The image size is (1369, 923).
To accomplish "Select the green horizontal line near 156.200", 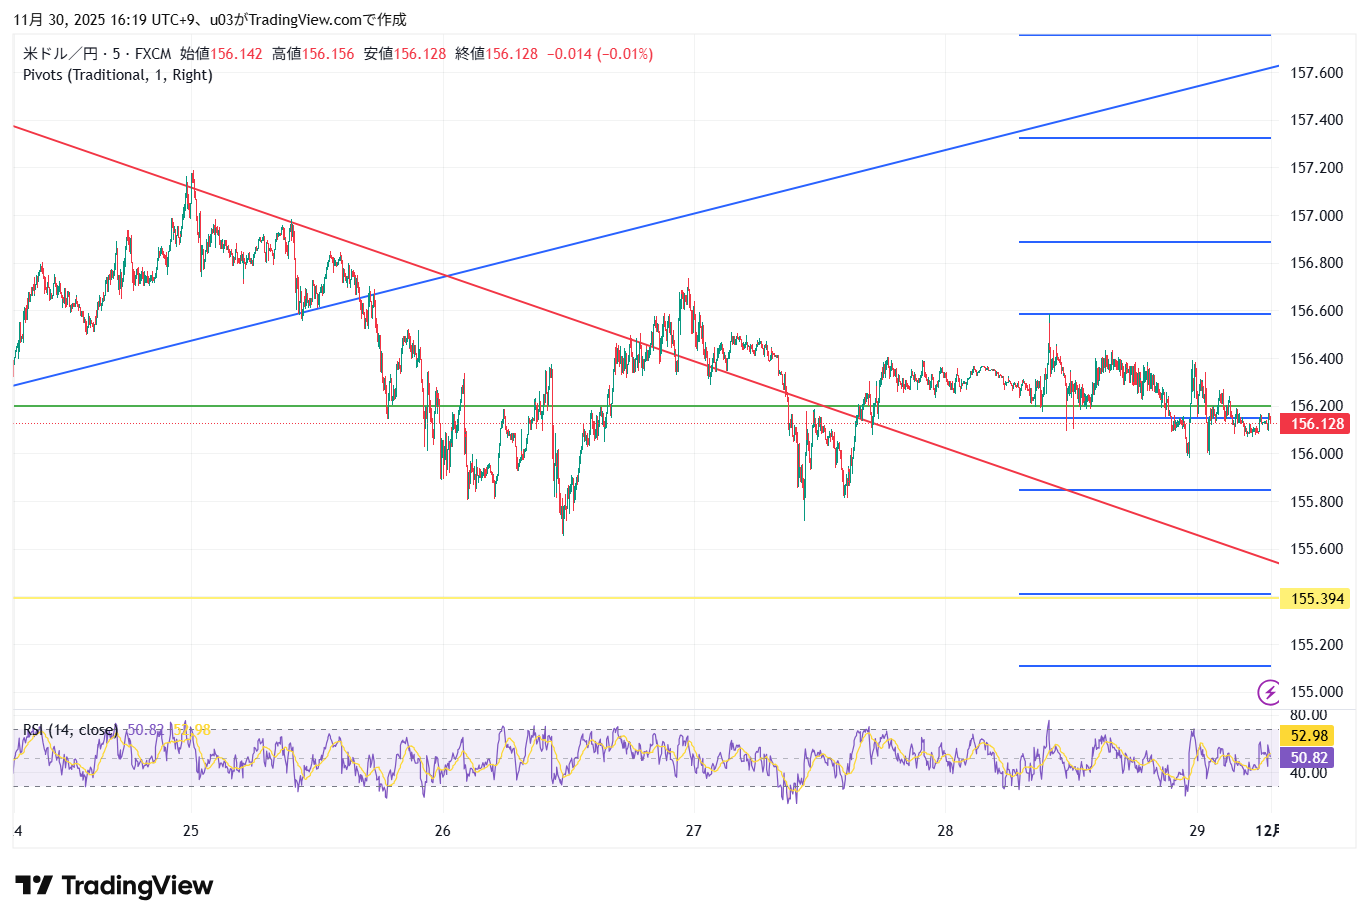I will click(600, 406).
